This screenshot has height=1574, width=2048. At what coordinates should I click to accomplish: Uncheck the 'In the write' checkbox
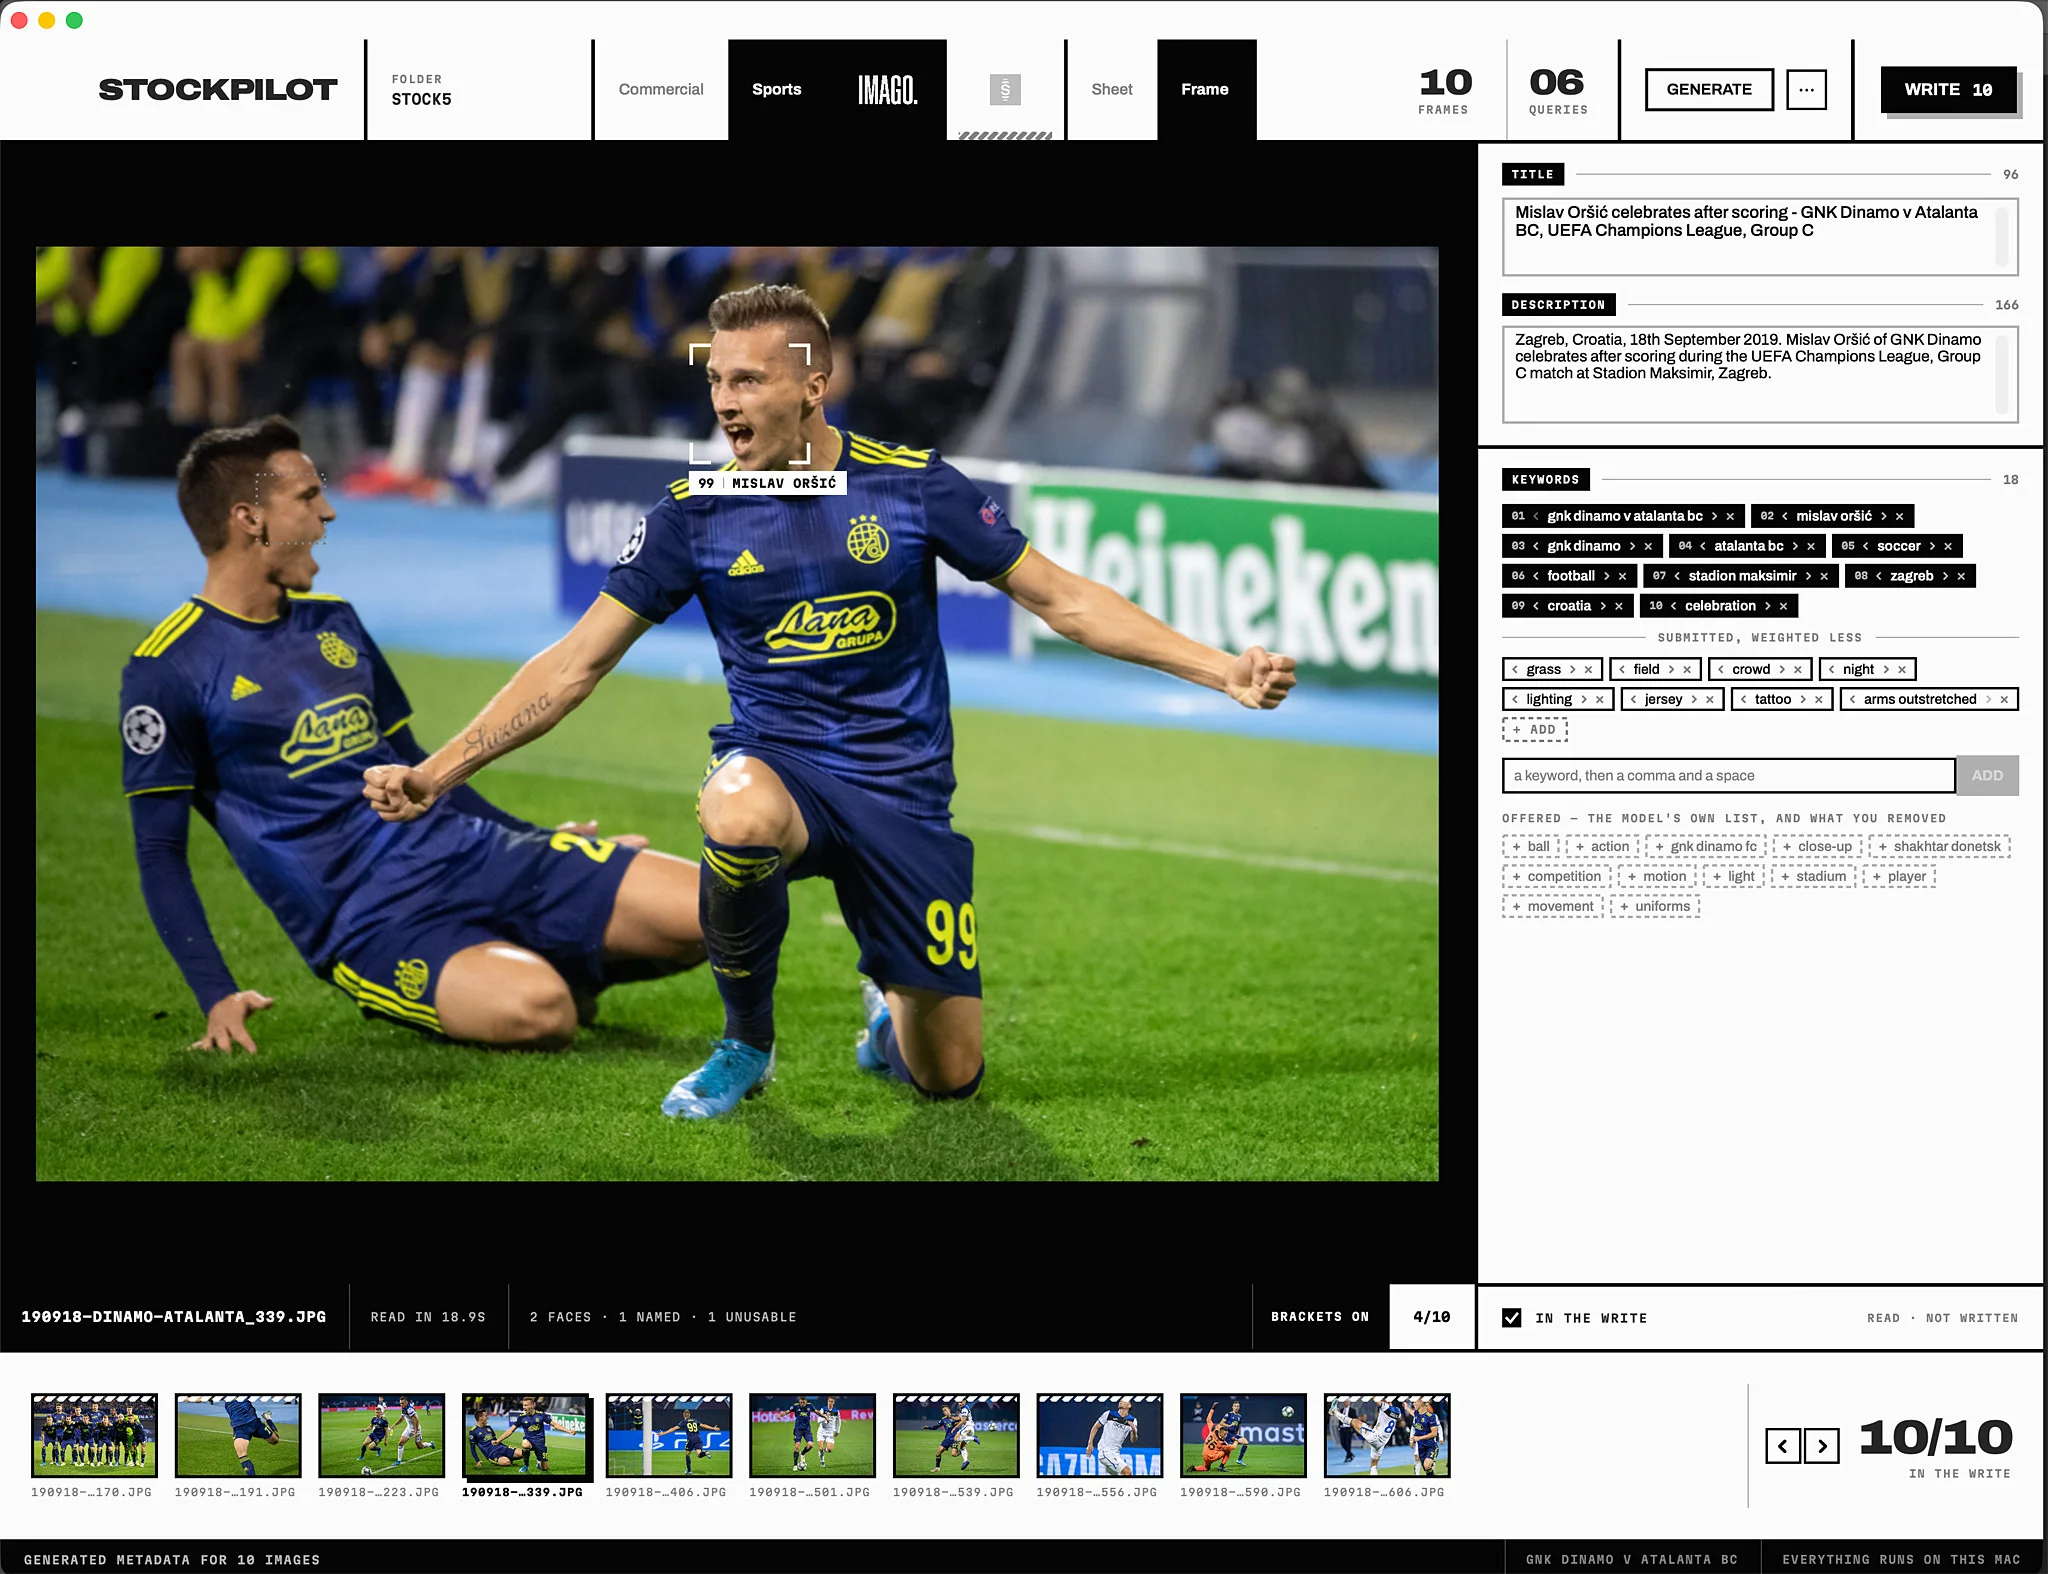point(1512,1318)
